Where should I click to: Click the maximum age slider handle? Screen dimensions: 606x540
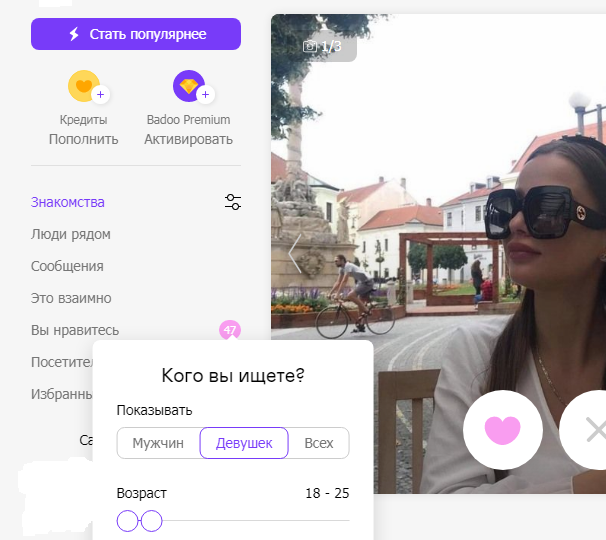(152, 521)
